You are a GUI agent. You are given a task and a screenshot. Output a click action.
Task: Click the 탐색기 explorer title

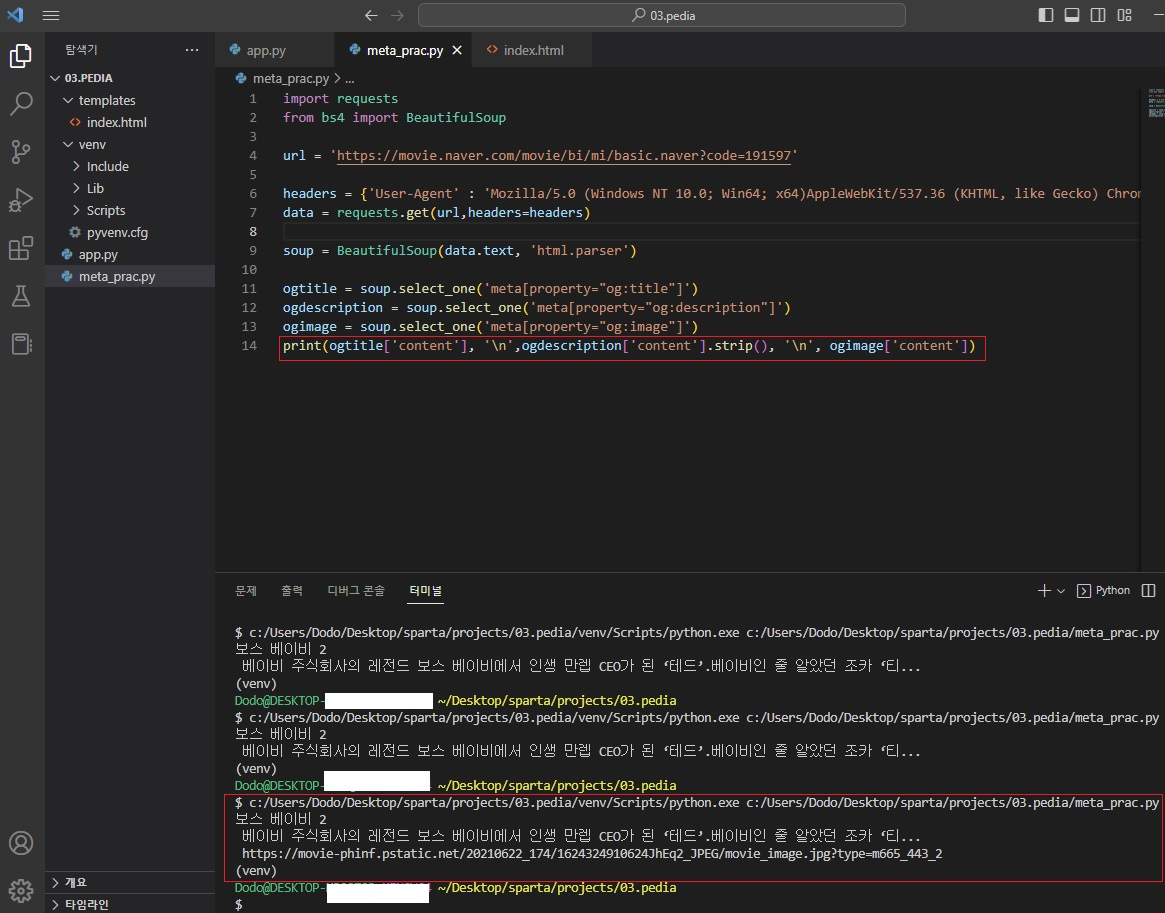(81, 50)
